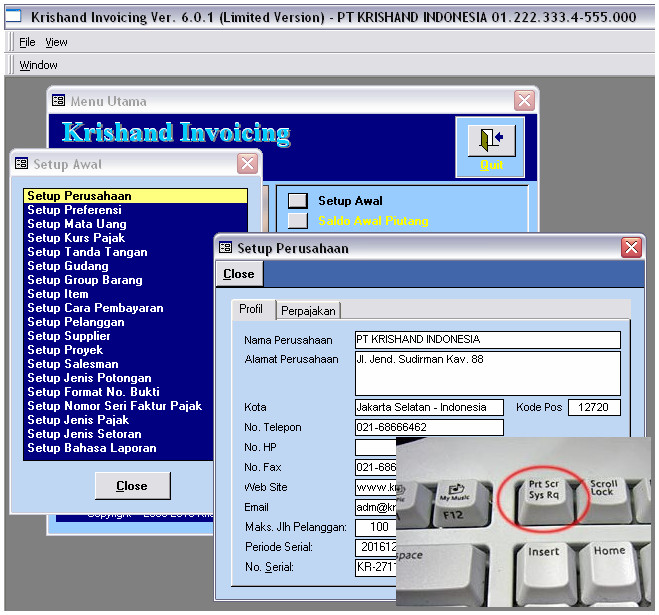Image resolution: width=659 pixels, height=615 pixels.
Task: Click the Maks. Jlh Pelanggan field
Action: pos(376,527)
